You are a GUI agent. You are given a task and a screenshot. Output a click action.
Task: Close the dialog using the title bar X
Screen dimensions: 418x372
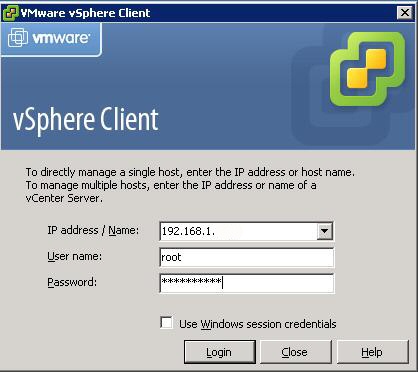click(405, 13)
